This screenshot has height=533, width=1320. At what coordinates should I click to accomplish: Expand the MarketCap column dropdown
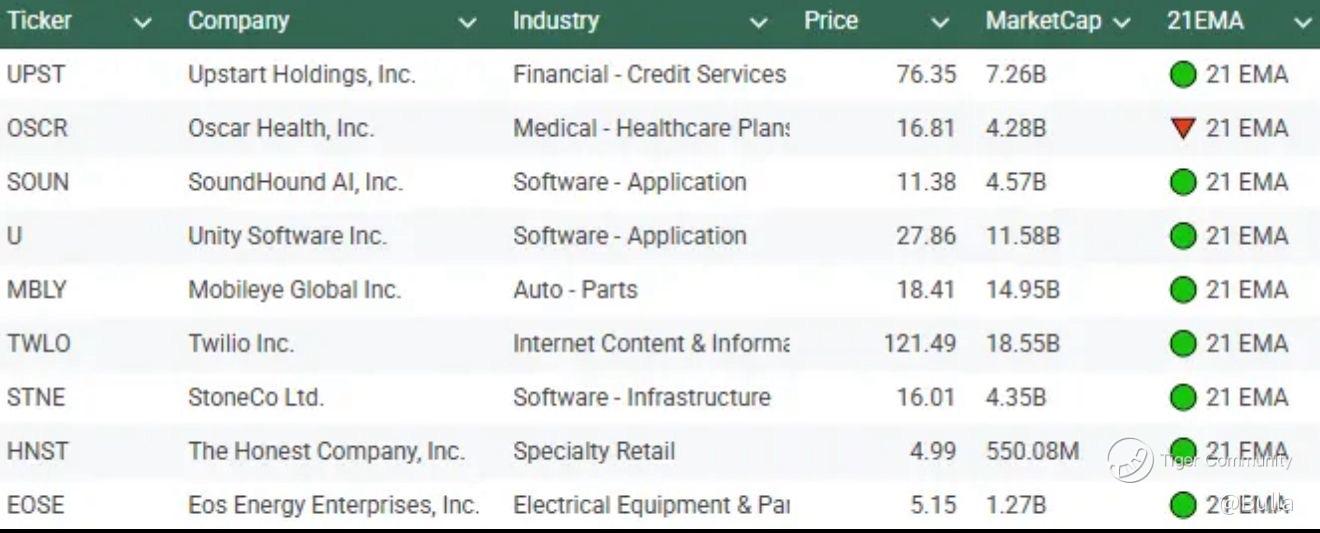pyautogui.click(x=1121, y=23)
